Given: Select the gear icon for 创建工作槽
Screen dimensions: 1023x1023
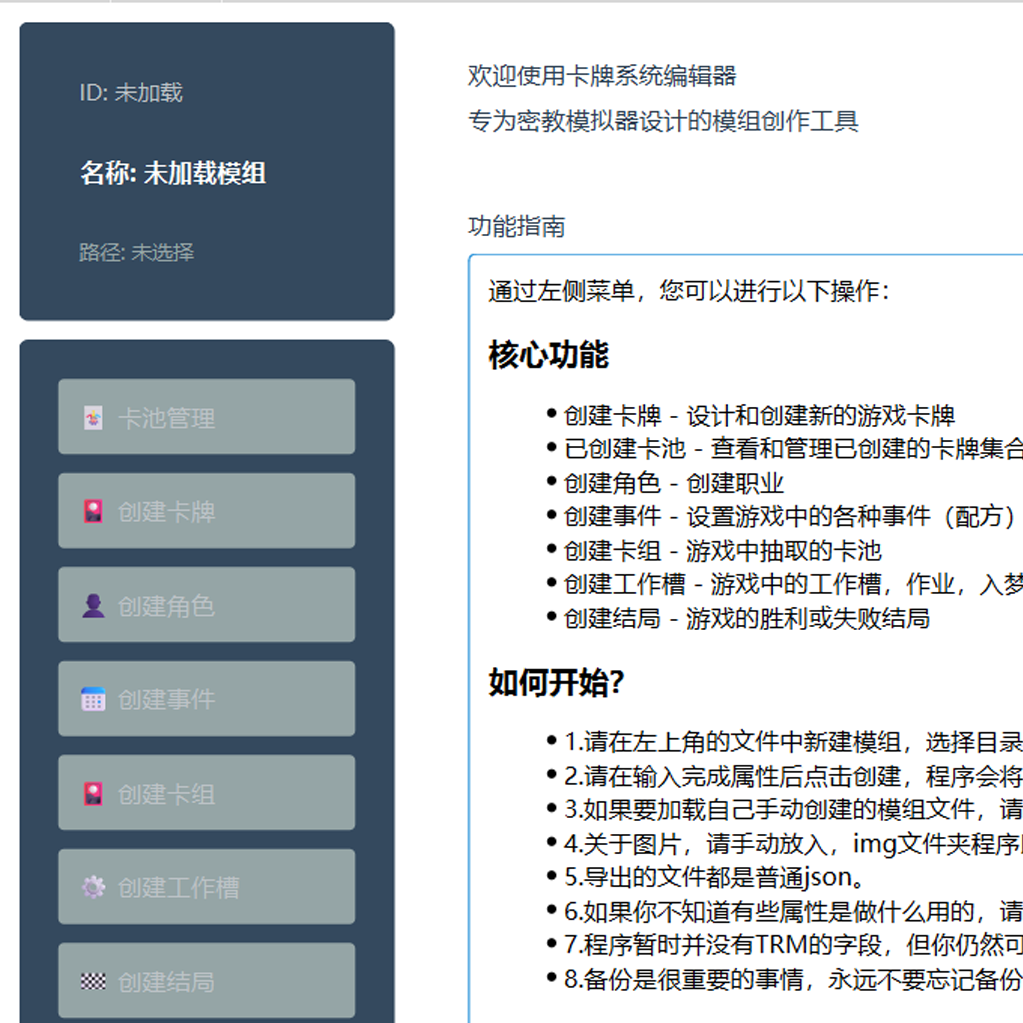Looking at the screenshot, I should coord(93,887).
